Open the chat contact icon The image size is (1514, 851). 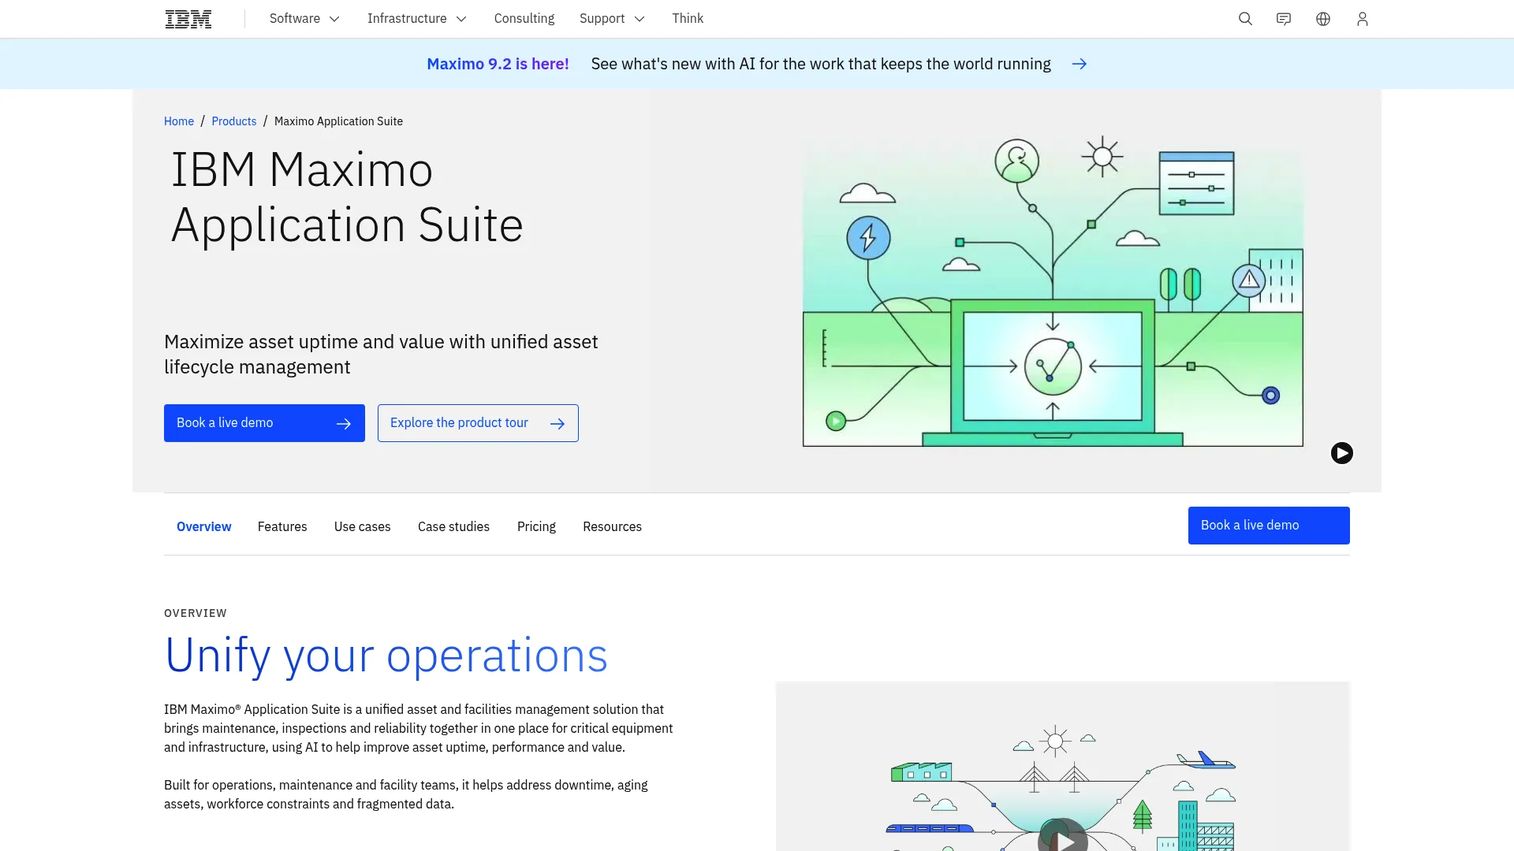tap(1284, 19)
